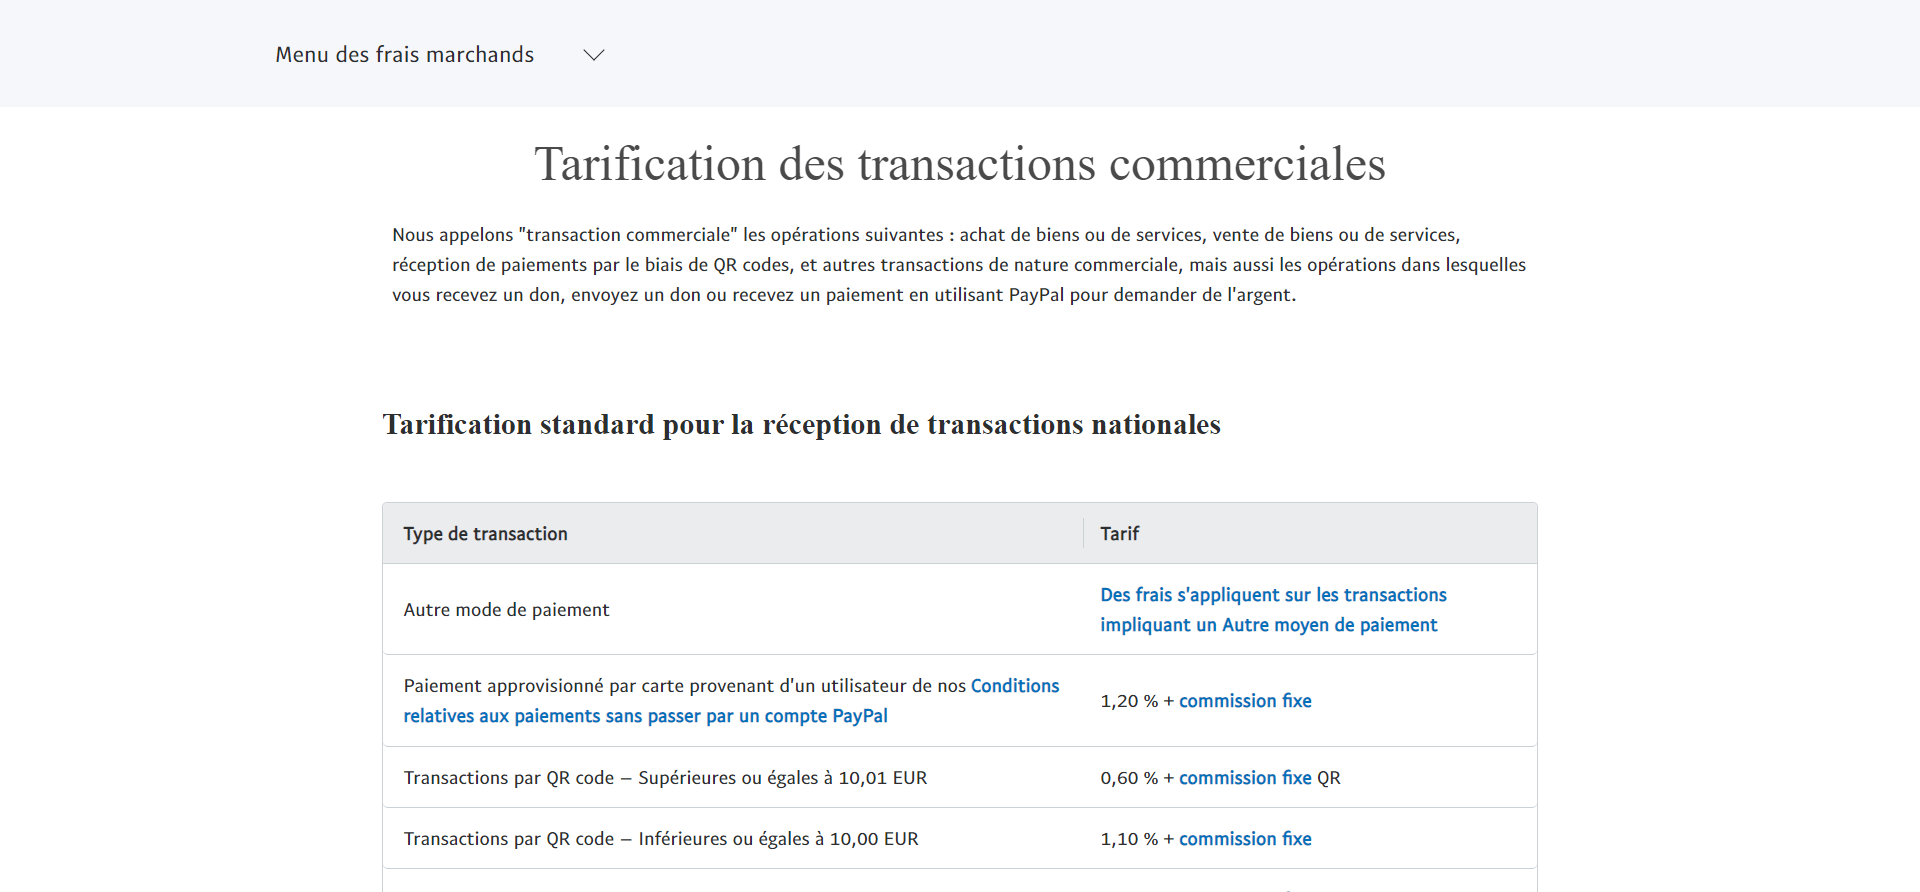Click the 'QR' text after the commission fixe link
The width and height of the screenshot is (1920, 892).
(1329, 778)
